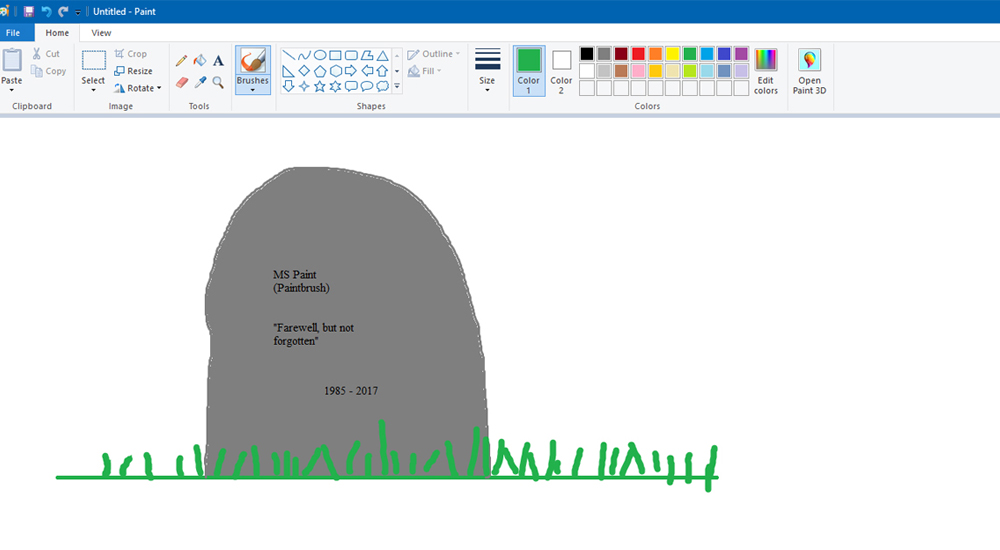Viewport: 1000px width, 550px height.
Task: Click the rainbow Edit colors icon
Action: pyautogui.click(x=765, y=60)
